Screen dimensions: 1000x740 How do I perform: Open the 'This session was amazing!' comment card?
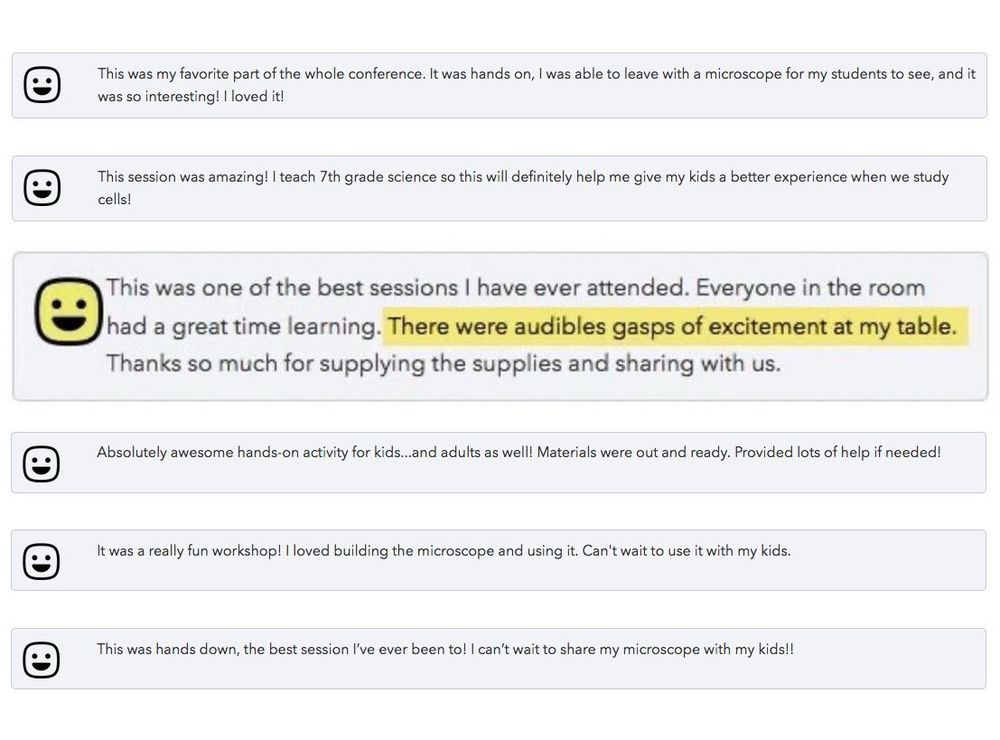pyautogui.click(x=499, y=188)
